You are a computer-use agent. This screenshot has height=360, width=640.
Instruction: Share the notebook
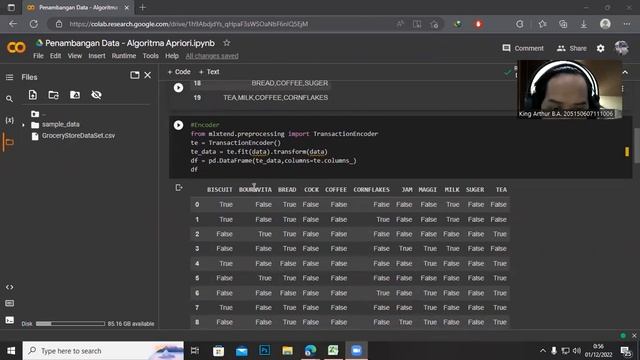click(x=571, y=48)
